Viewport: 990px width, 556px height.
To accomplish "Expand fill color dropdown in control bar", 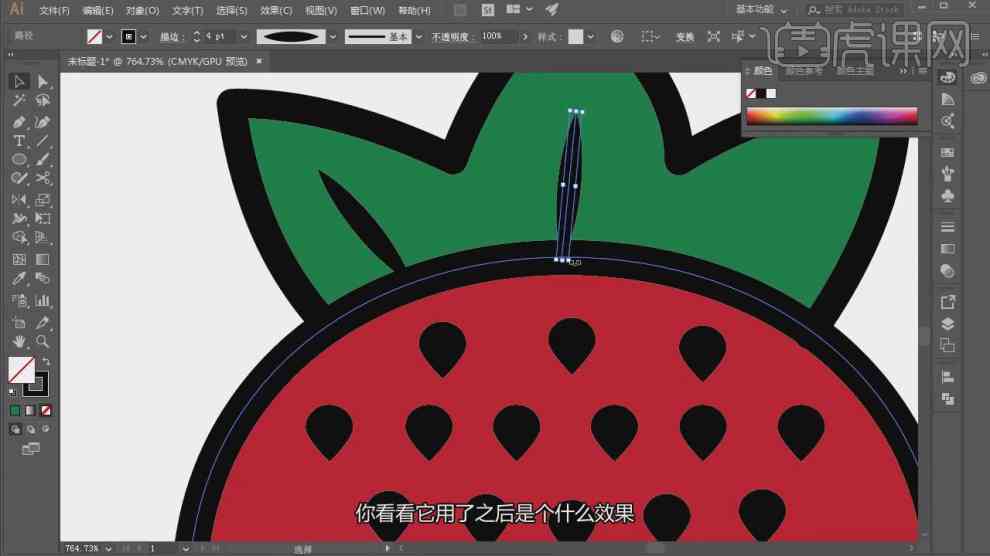I will click(x=109, y=37).
